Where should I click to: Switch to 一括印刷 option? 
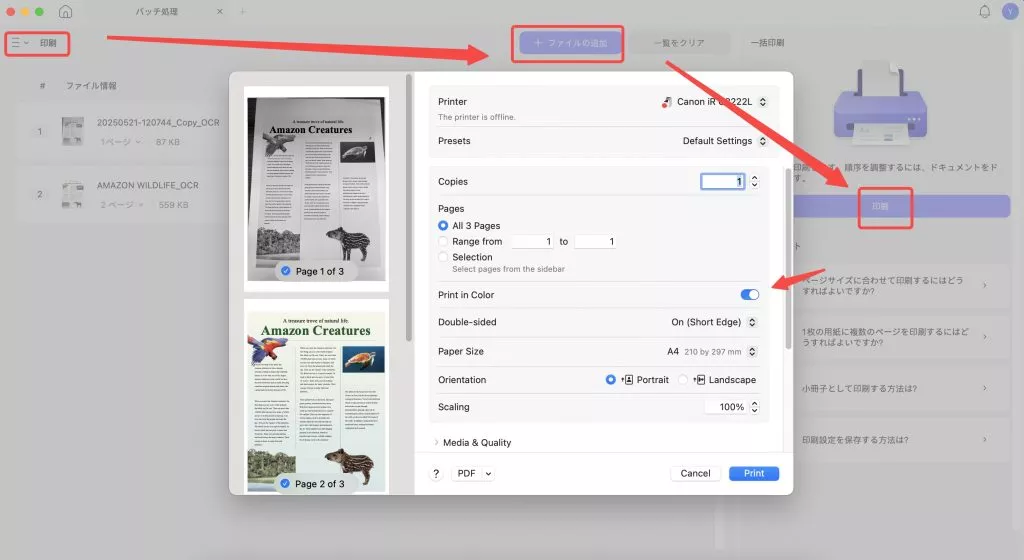[767, 43]
